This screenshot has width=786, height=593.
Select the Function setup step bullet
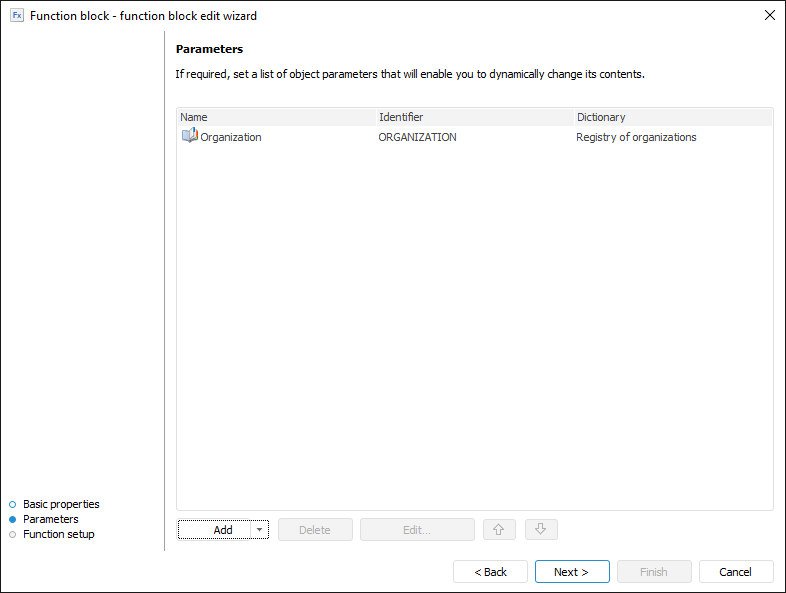coord(12,534)
